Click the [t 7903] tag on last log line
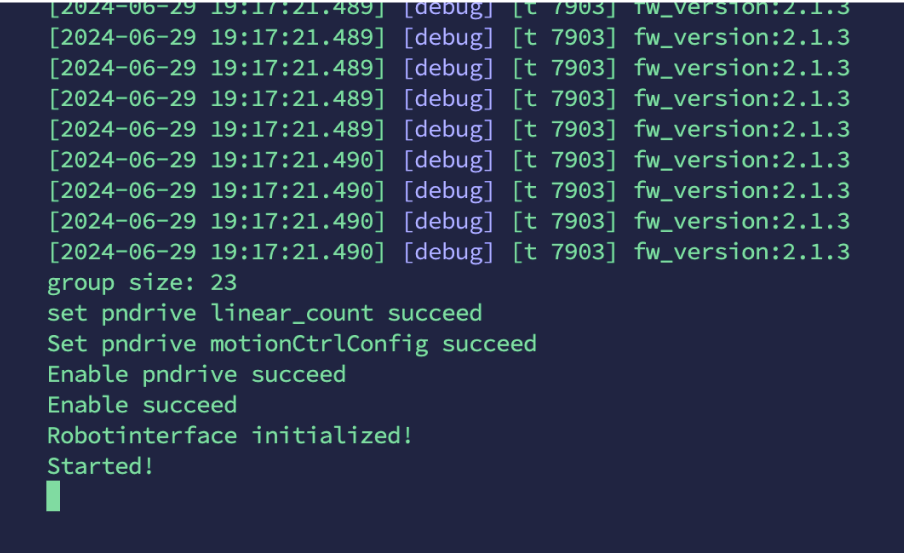904x553 pixels. click(564, 252)
